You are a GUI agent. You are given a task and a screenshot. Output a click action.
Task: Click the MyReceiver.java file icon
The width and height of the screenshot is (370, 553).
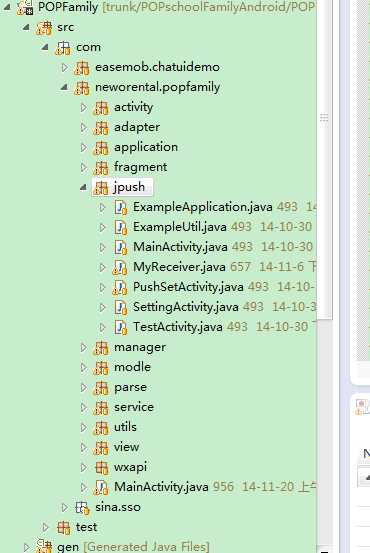pyautogui.click(x=120, y=268)
